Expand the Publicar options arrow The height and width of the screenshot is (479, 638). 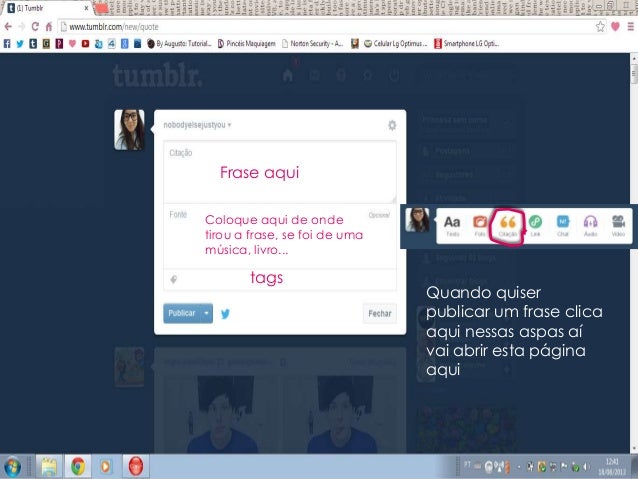click(x=207, y=313)
